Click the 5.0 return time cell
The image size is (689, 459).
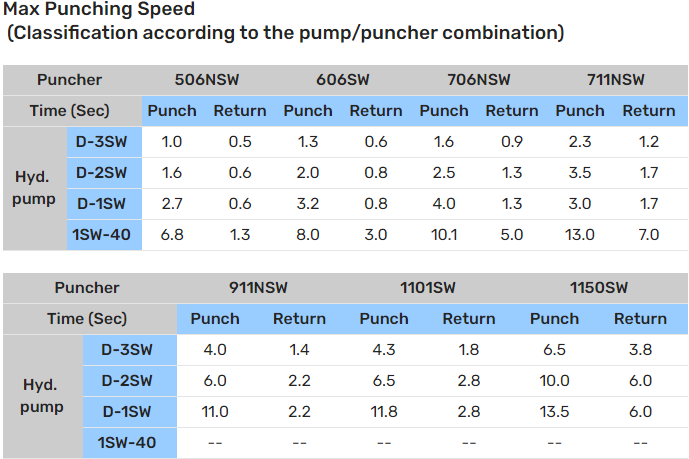click(512, 235)
